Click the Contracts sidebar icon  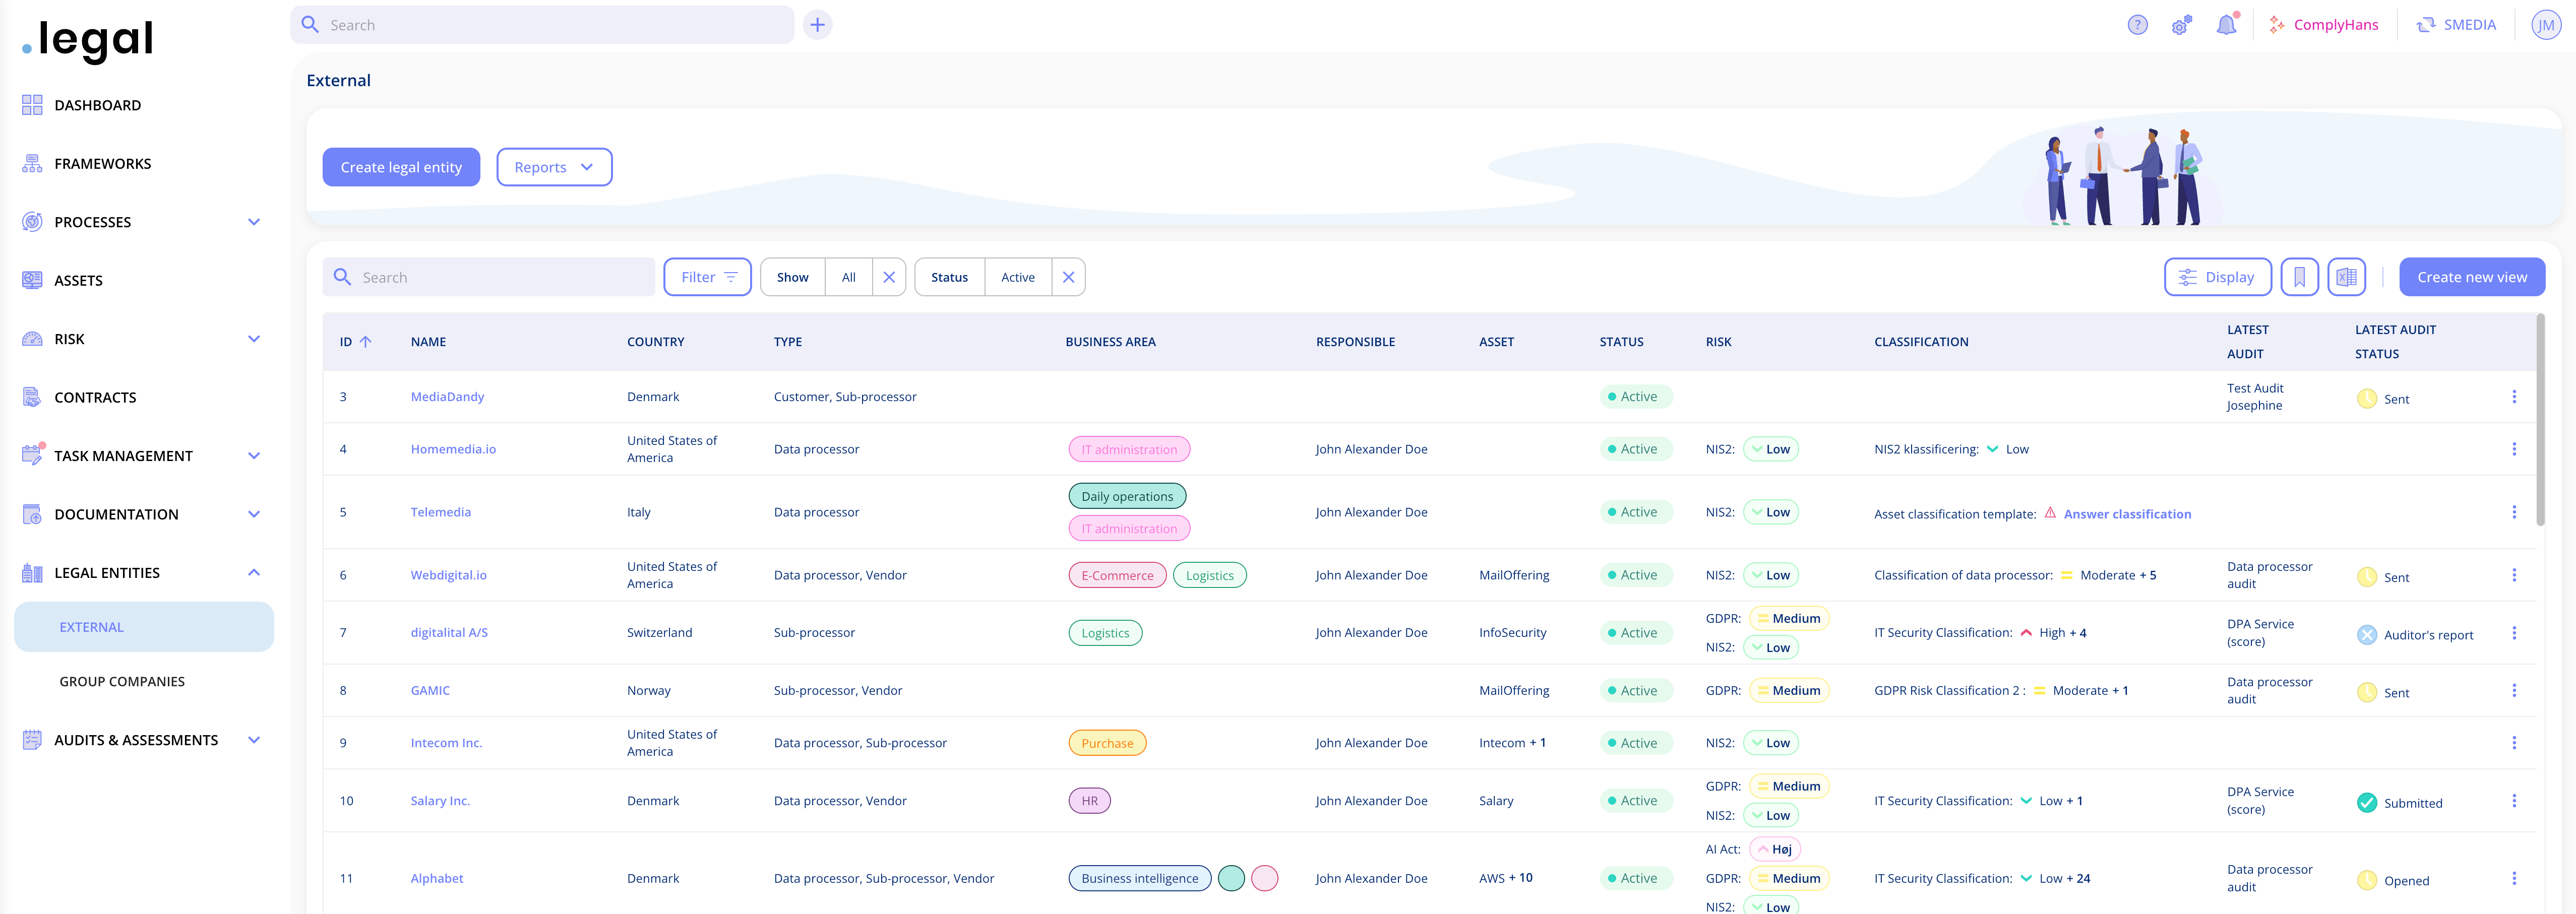point(32,397)
